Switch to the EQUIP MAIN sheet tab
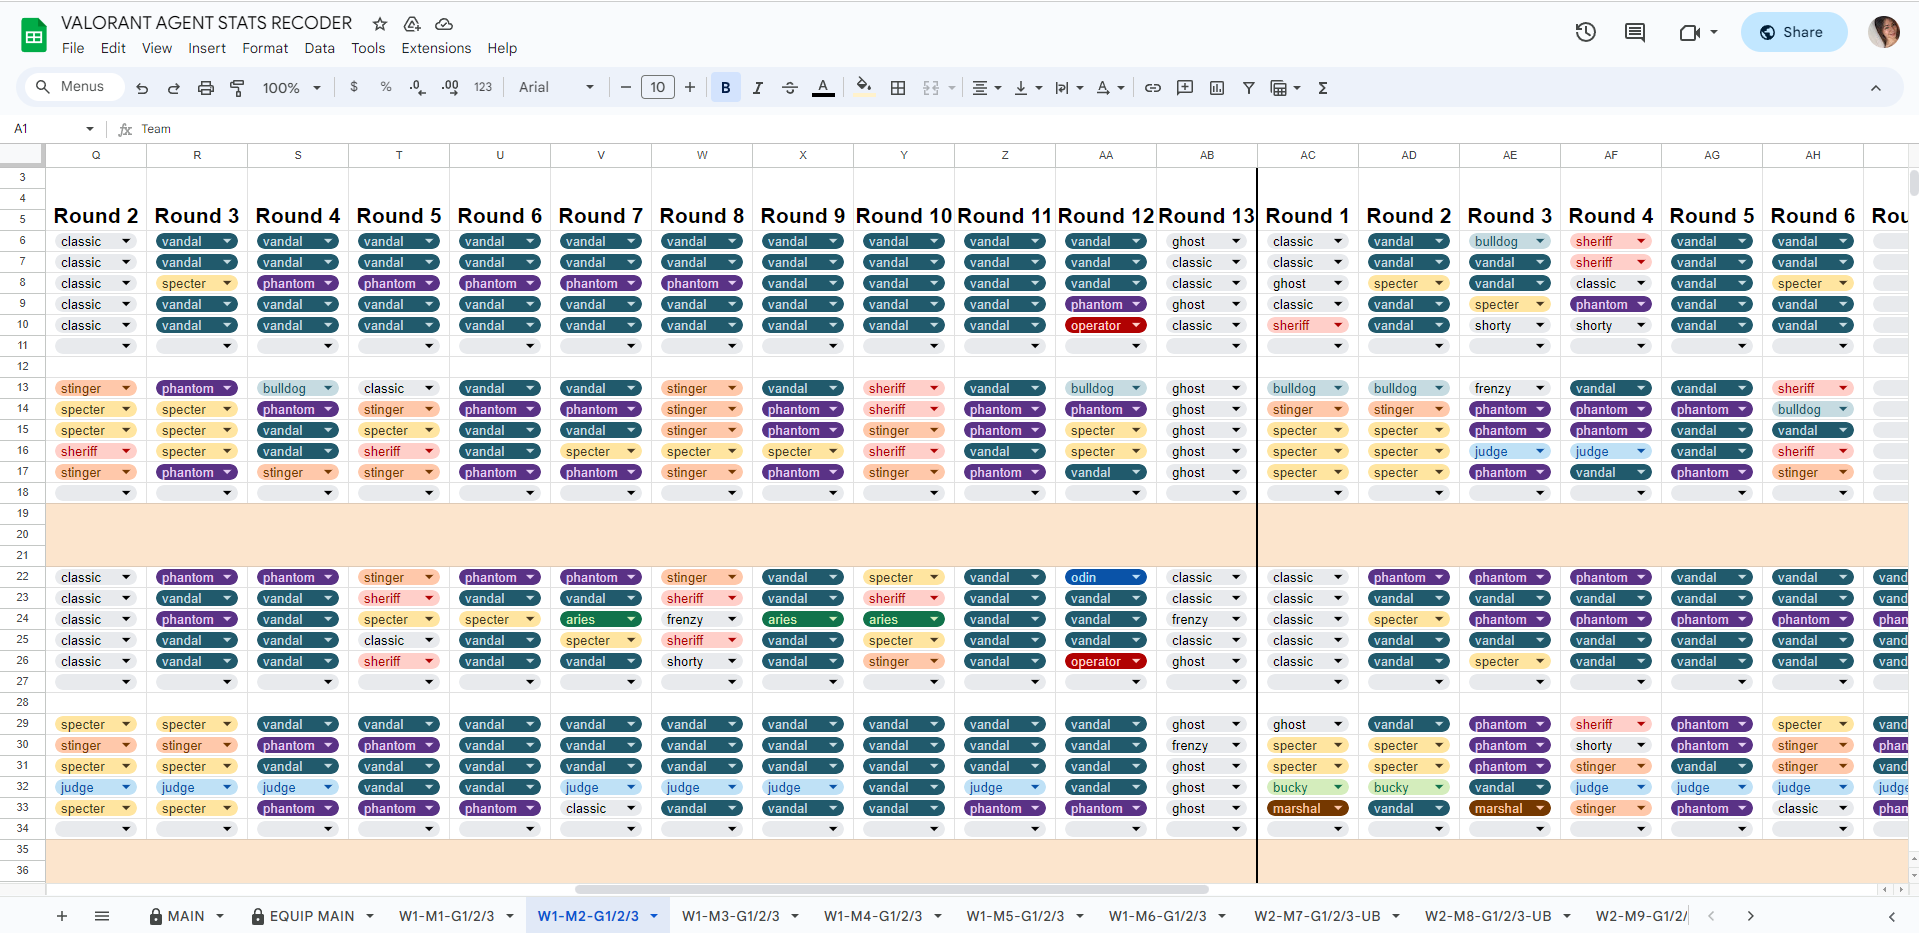Screen dimensions: 1919x933 312,916
